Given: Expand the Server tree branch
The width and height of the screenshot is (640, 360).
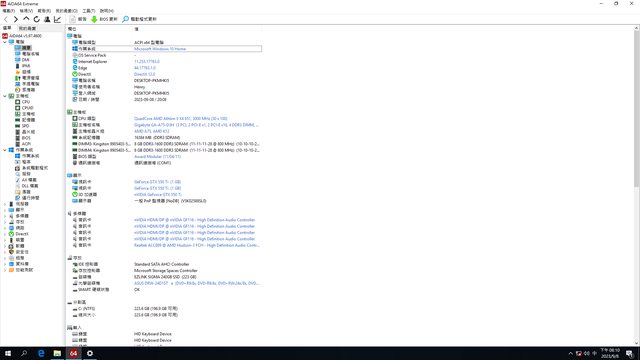Looking at the screenshot, I should [5, 204].
